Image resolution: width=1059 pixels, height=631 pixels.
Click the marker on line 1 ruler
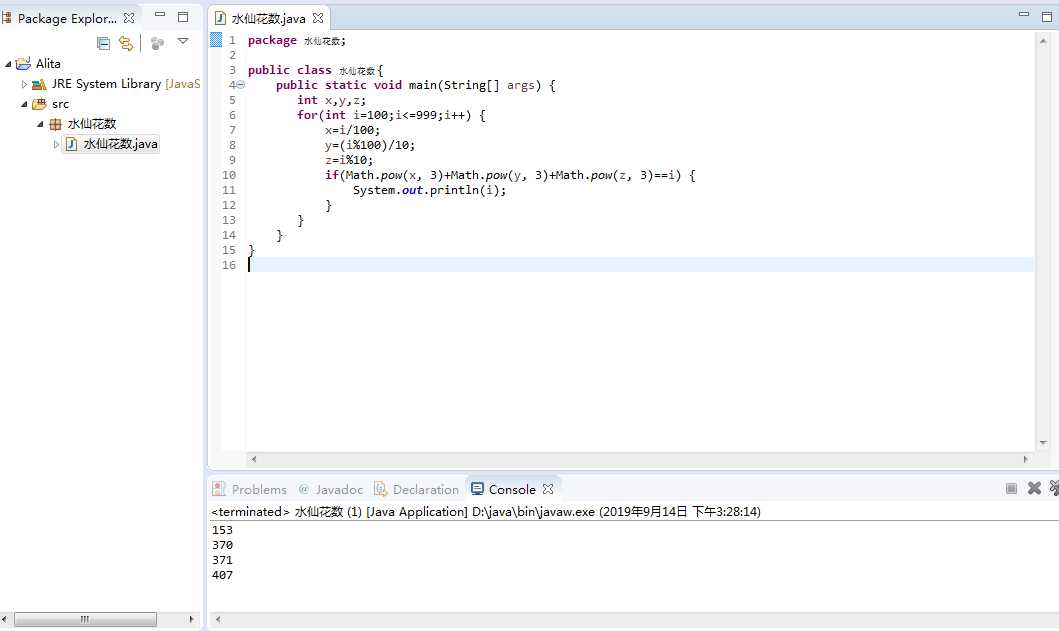[216, 40]
